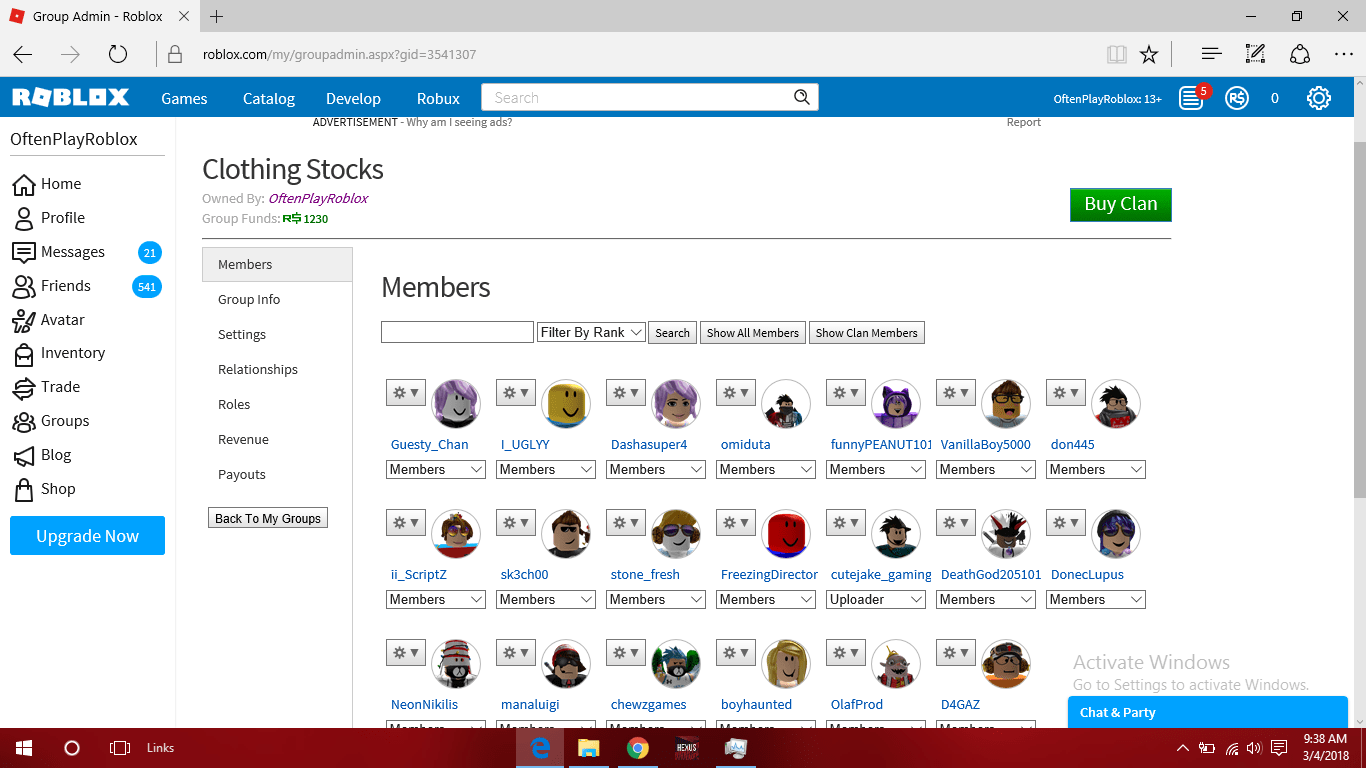The height and width of the screenshot is (768, 1366).
Task: Change the rank dropdown for stone_fresh
Action: [656, 599]
